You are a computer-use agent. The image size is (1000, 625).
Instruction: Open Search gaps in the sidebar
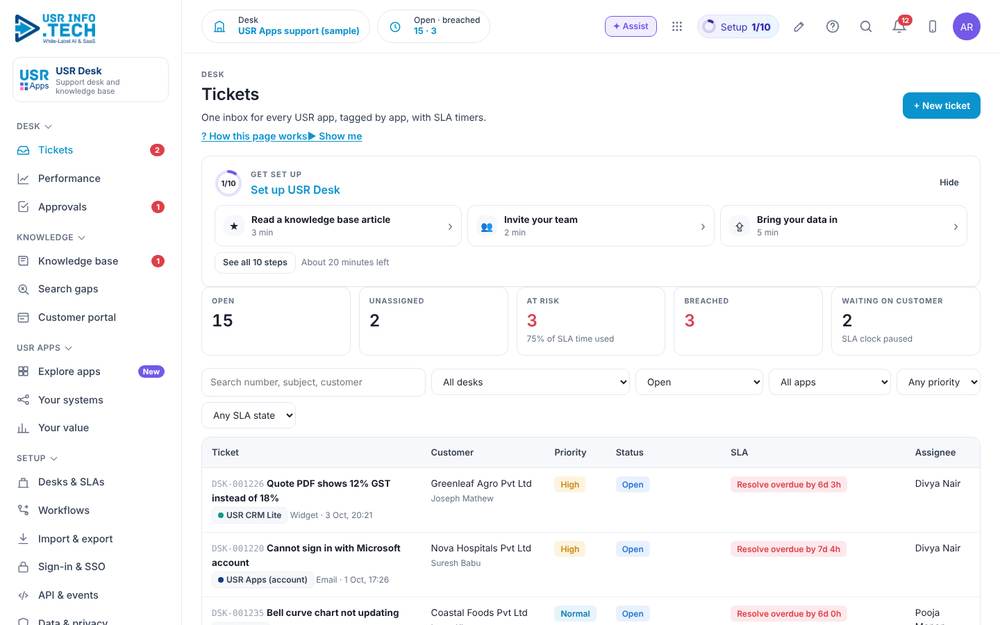tap(91, 289)
